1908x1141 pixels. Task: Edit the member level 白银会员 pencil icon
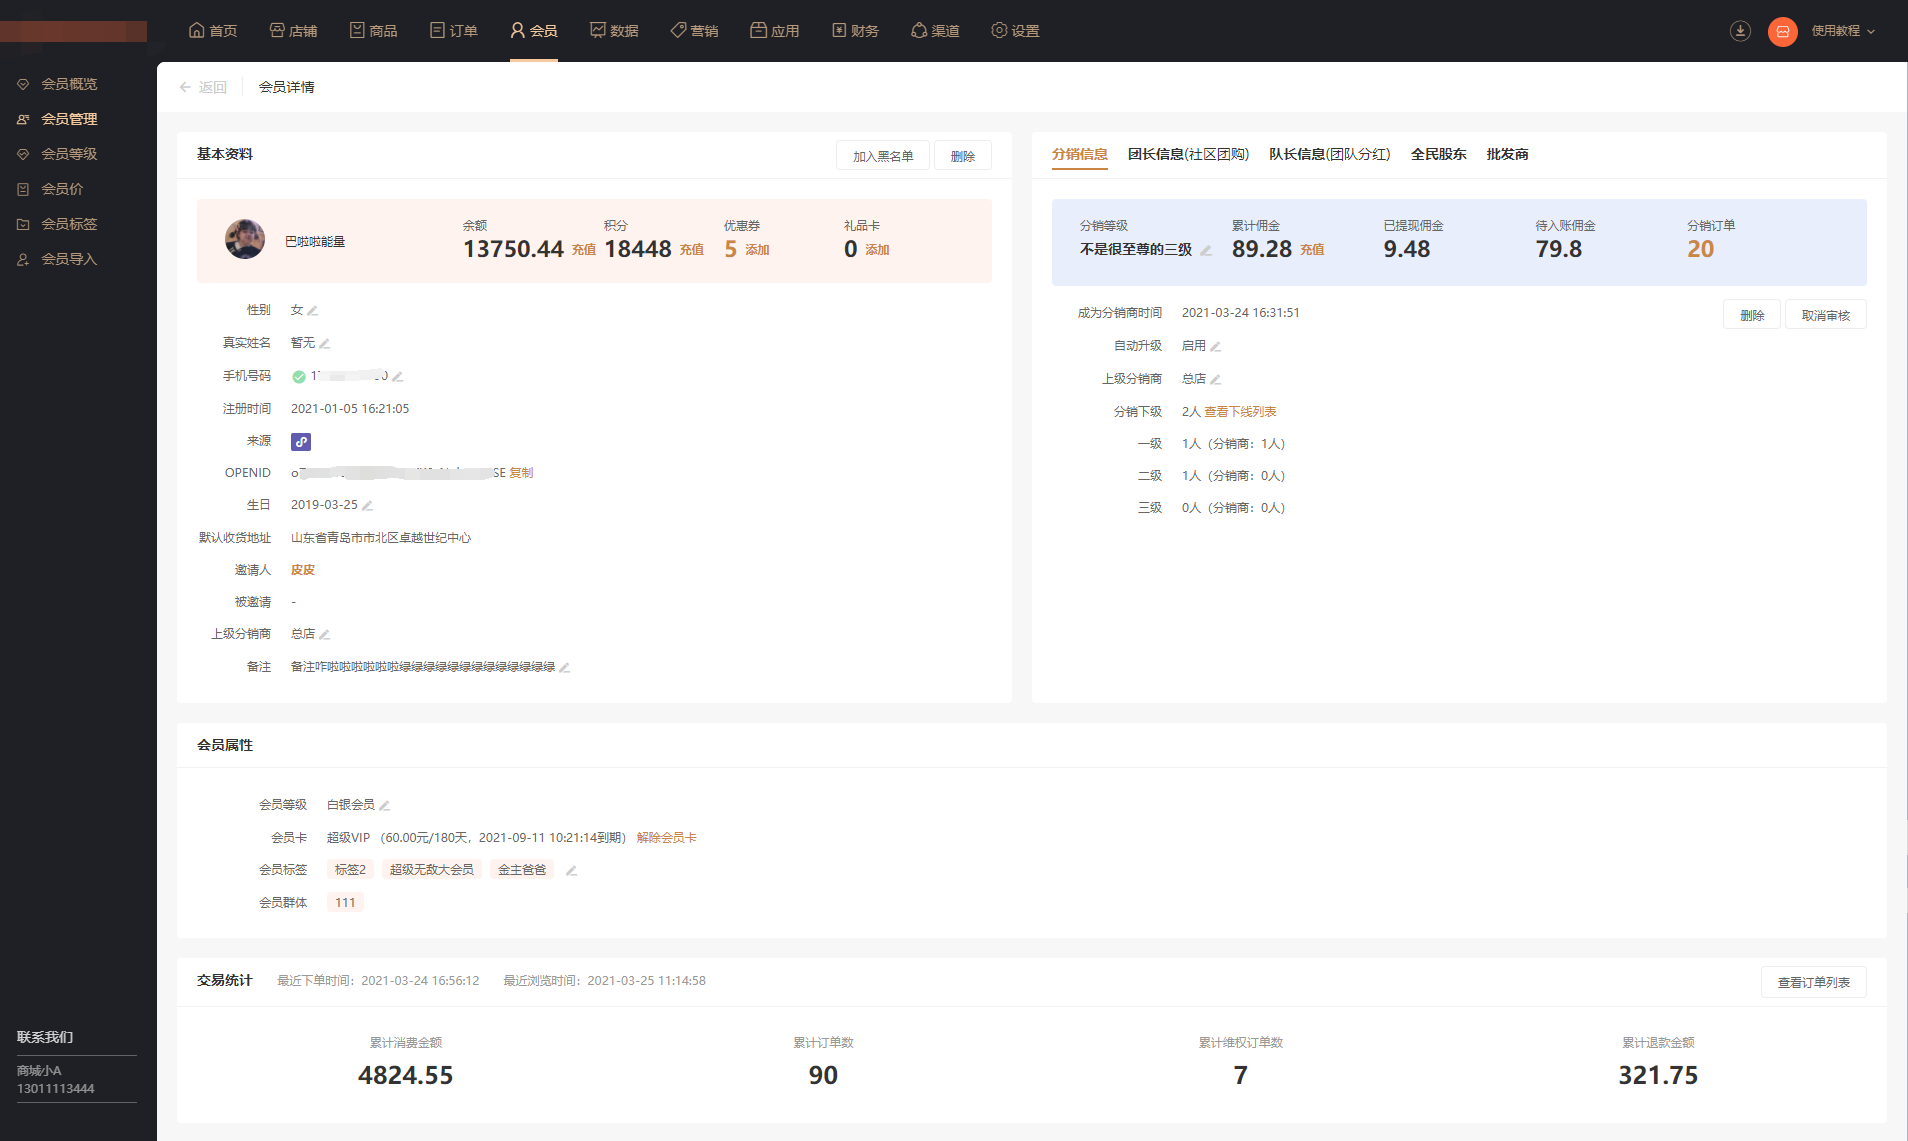384,806
